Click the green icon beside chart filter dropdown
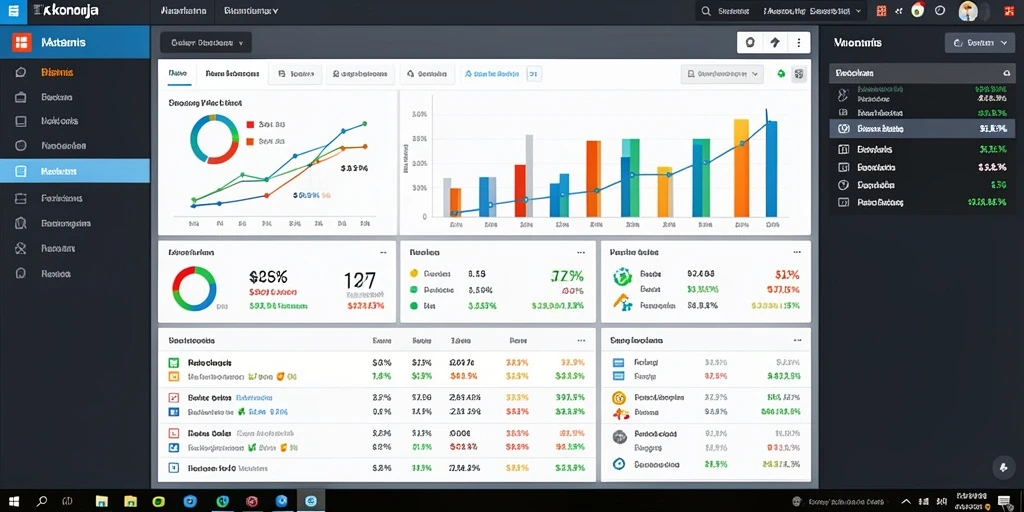1024x512 pixels. [x=780, y=74]
